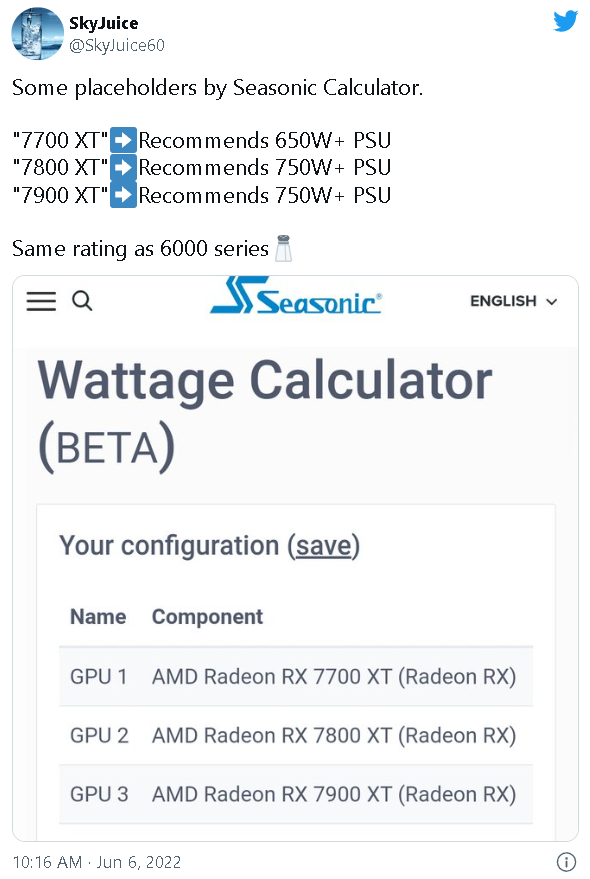
Task: Click the Component column header
Action: click(207, 617)
